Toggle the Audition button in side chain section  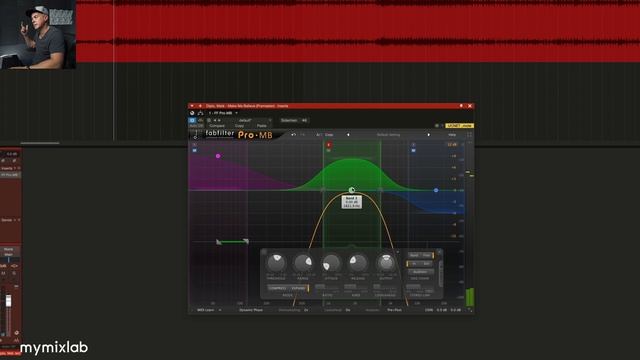click(x=420, y=271)
